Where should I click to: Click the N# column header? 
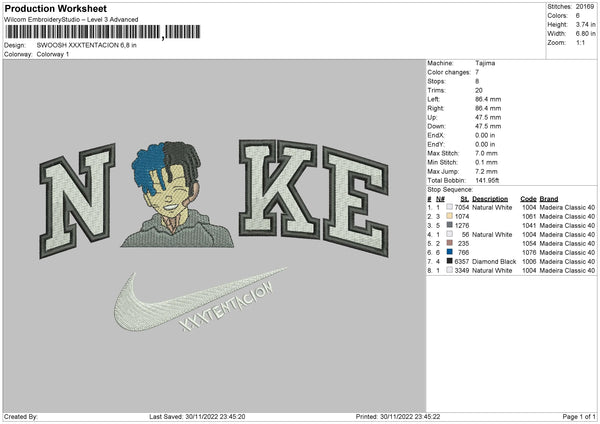[x=440, y=199]
